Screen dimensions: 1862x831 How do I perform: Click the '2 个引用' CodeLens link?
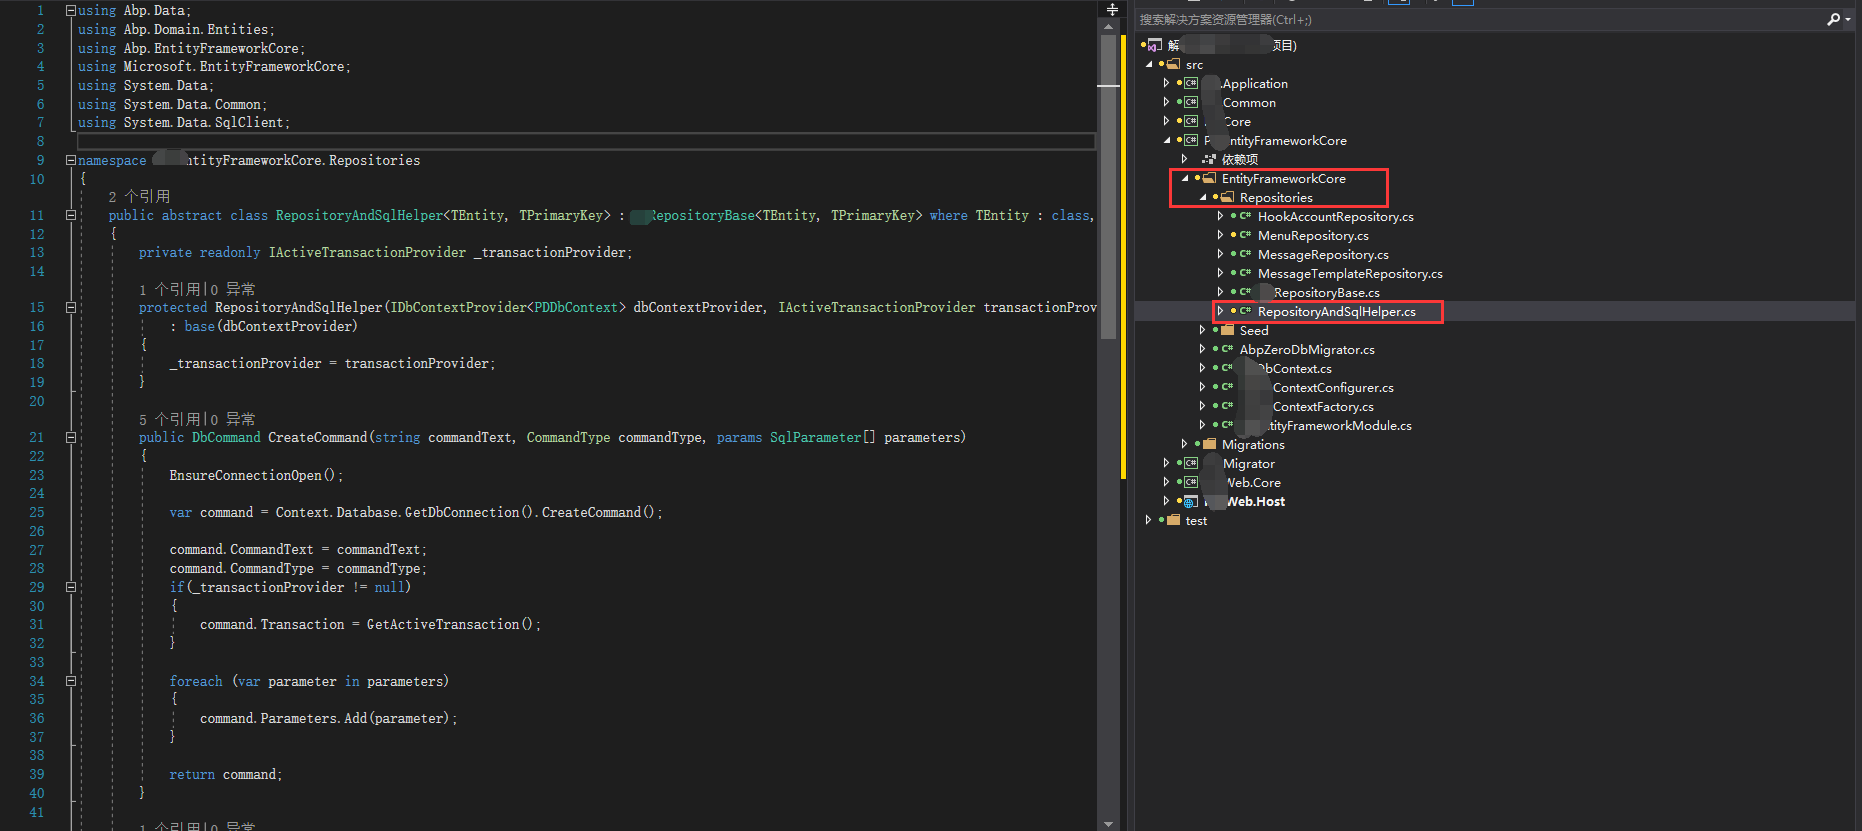(x=139, y=196)
